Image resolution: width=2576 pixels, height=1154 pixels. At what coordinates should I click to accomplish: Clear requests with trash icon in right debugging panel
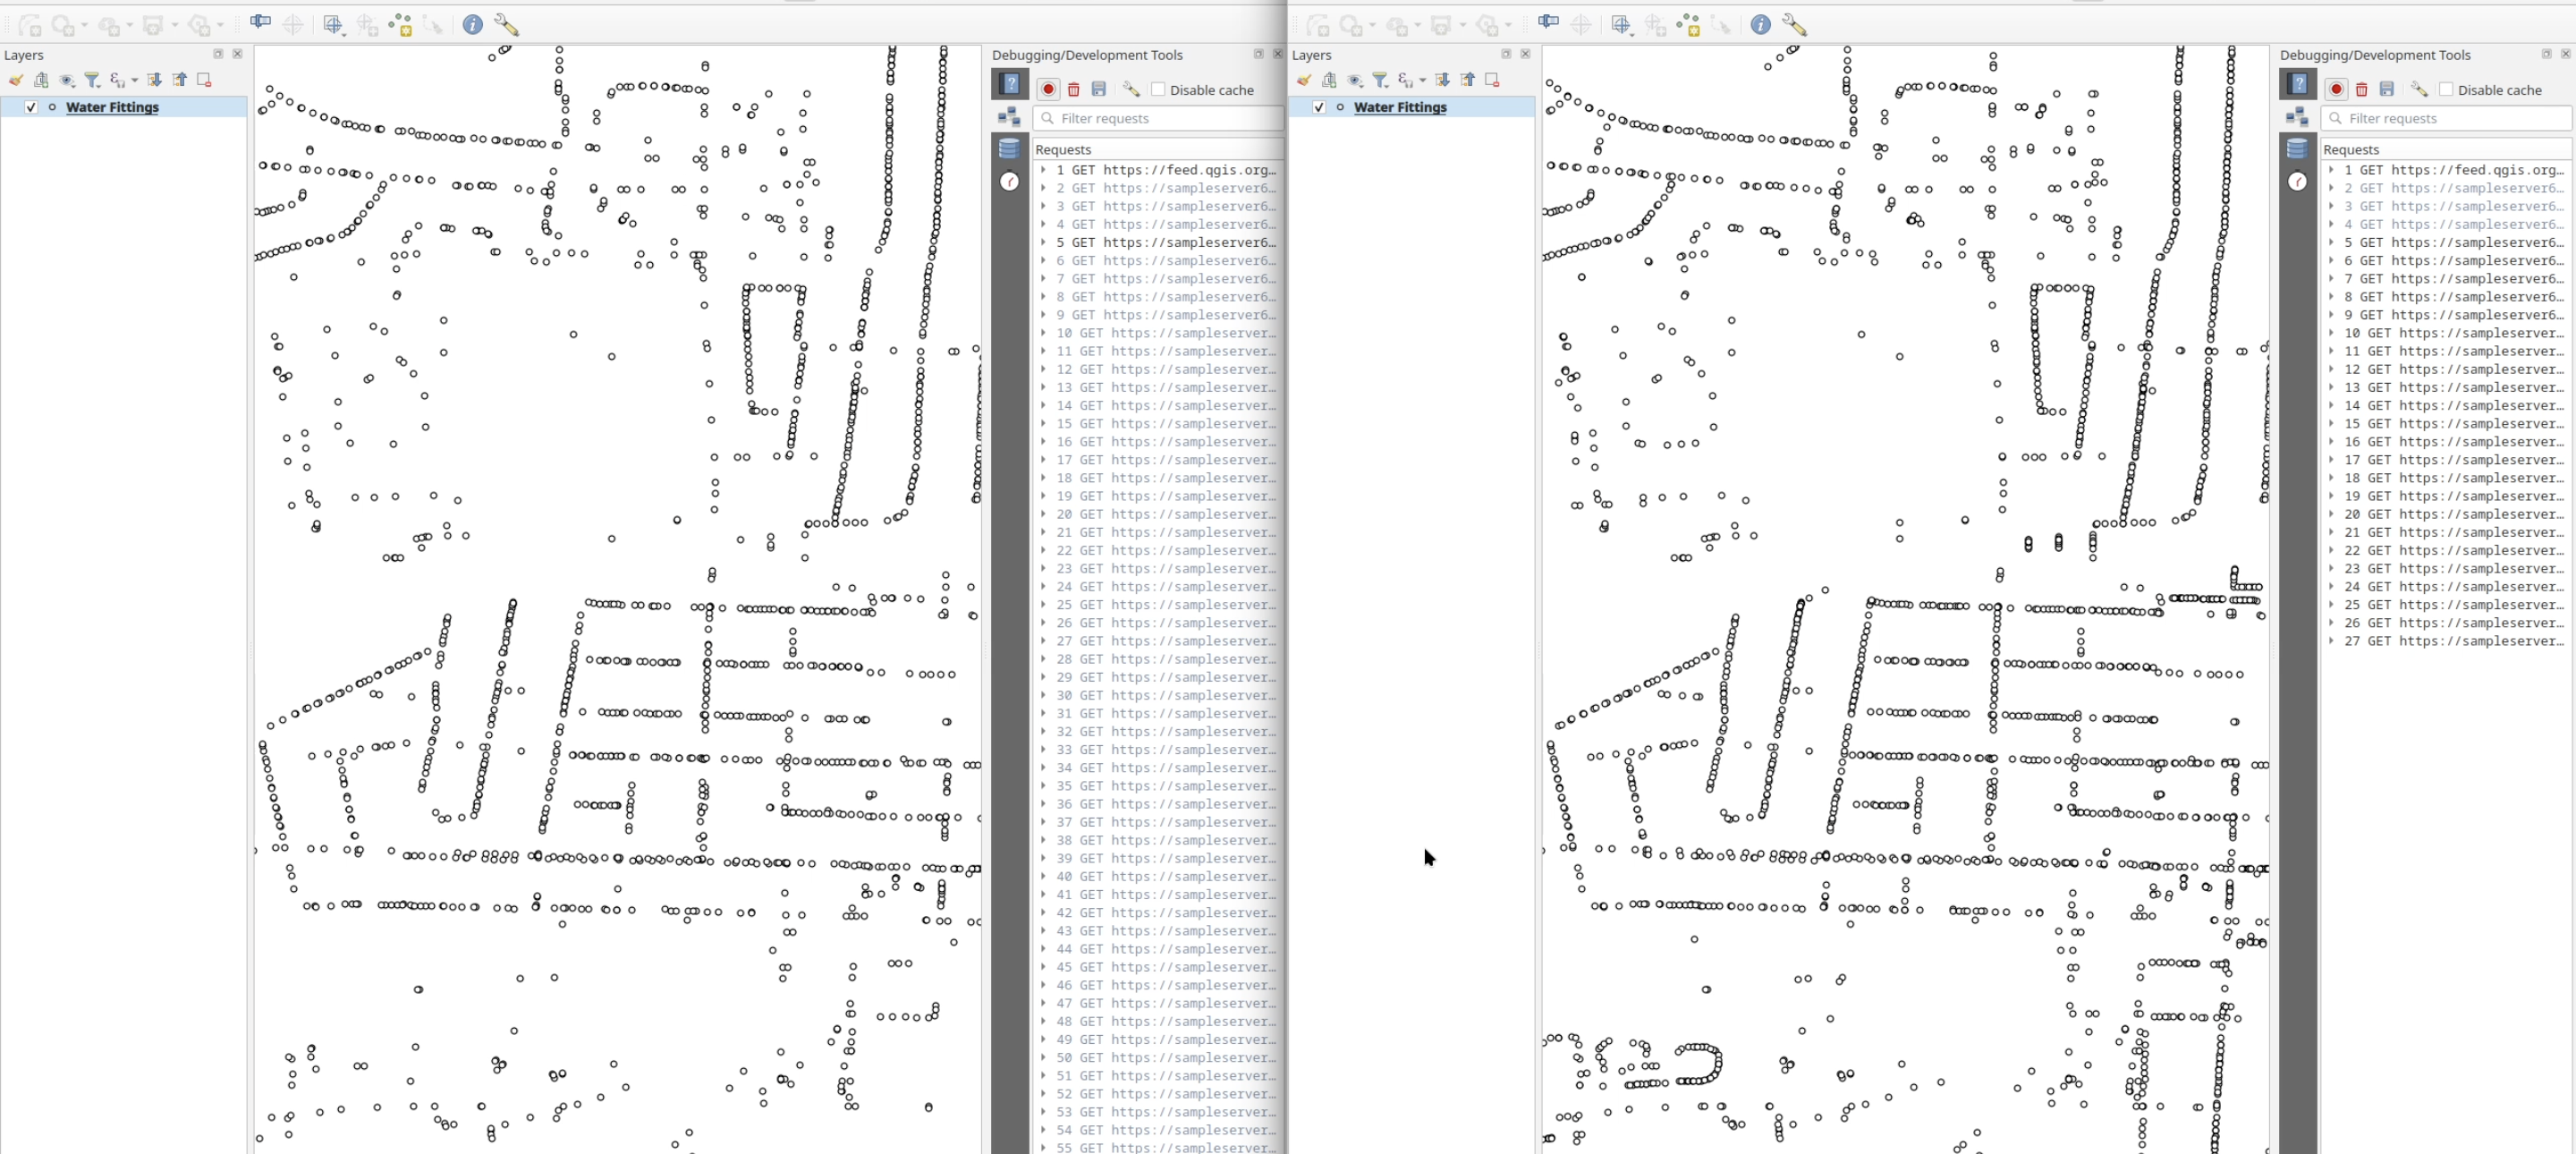coord(2362,89)
